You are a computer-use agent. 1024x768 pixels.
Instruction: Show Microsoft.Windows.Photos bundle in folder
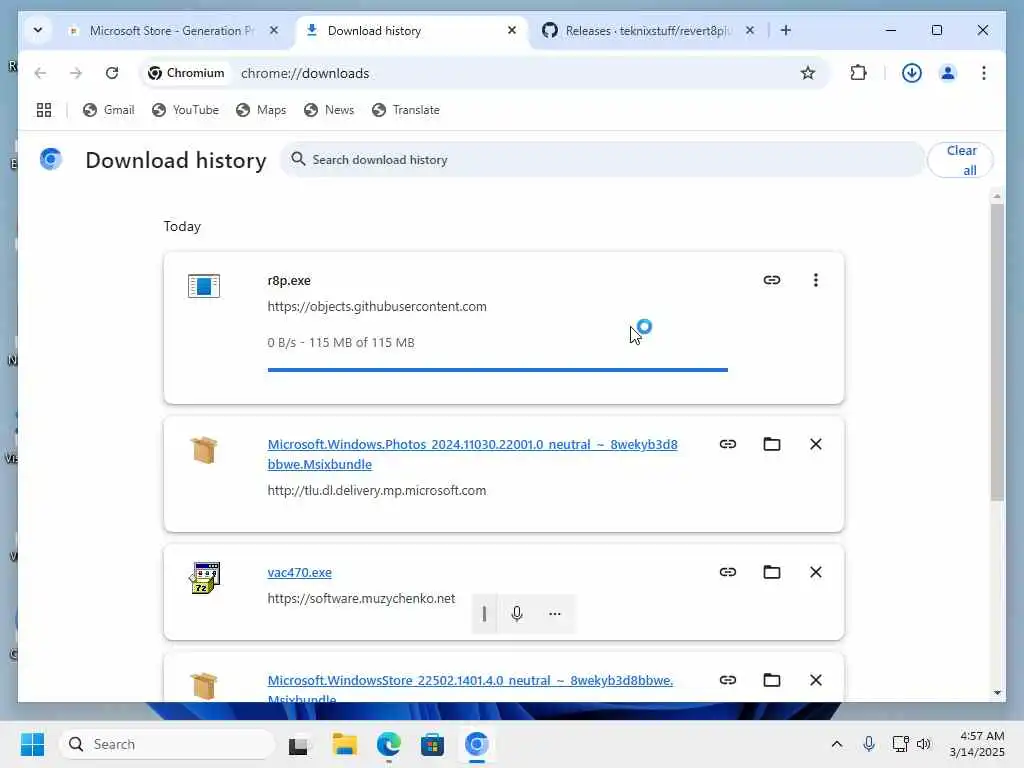click(771, 444)
